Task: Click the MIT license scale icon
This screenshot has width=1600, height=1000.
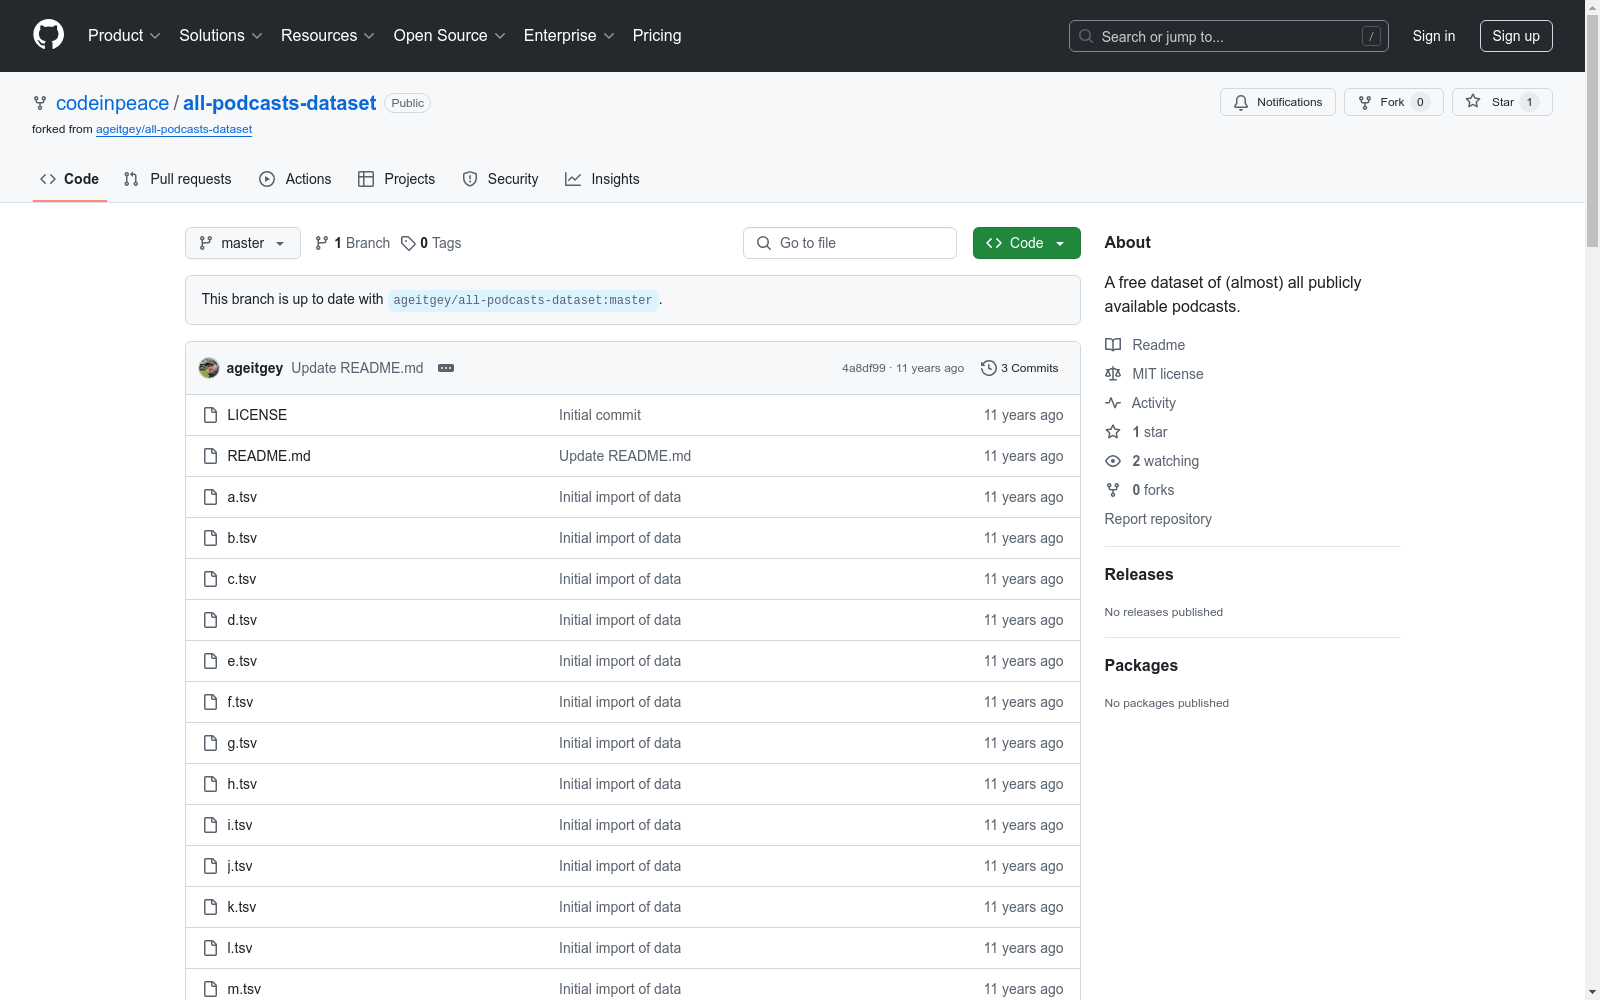Action: (x=1113, y=374)
